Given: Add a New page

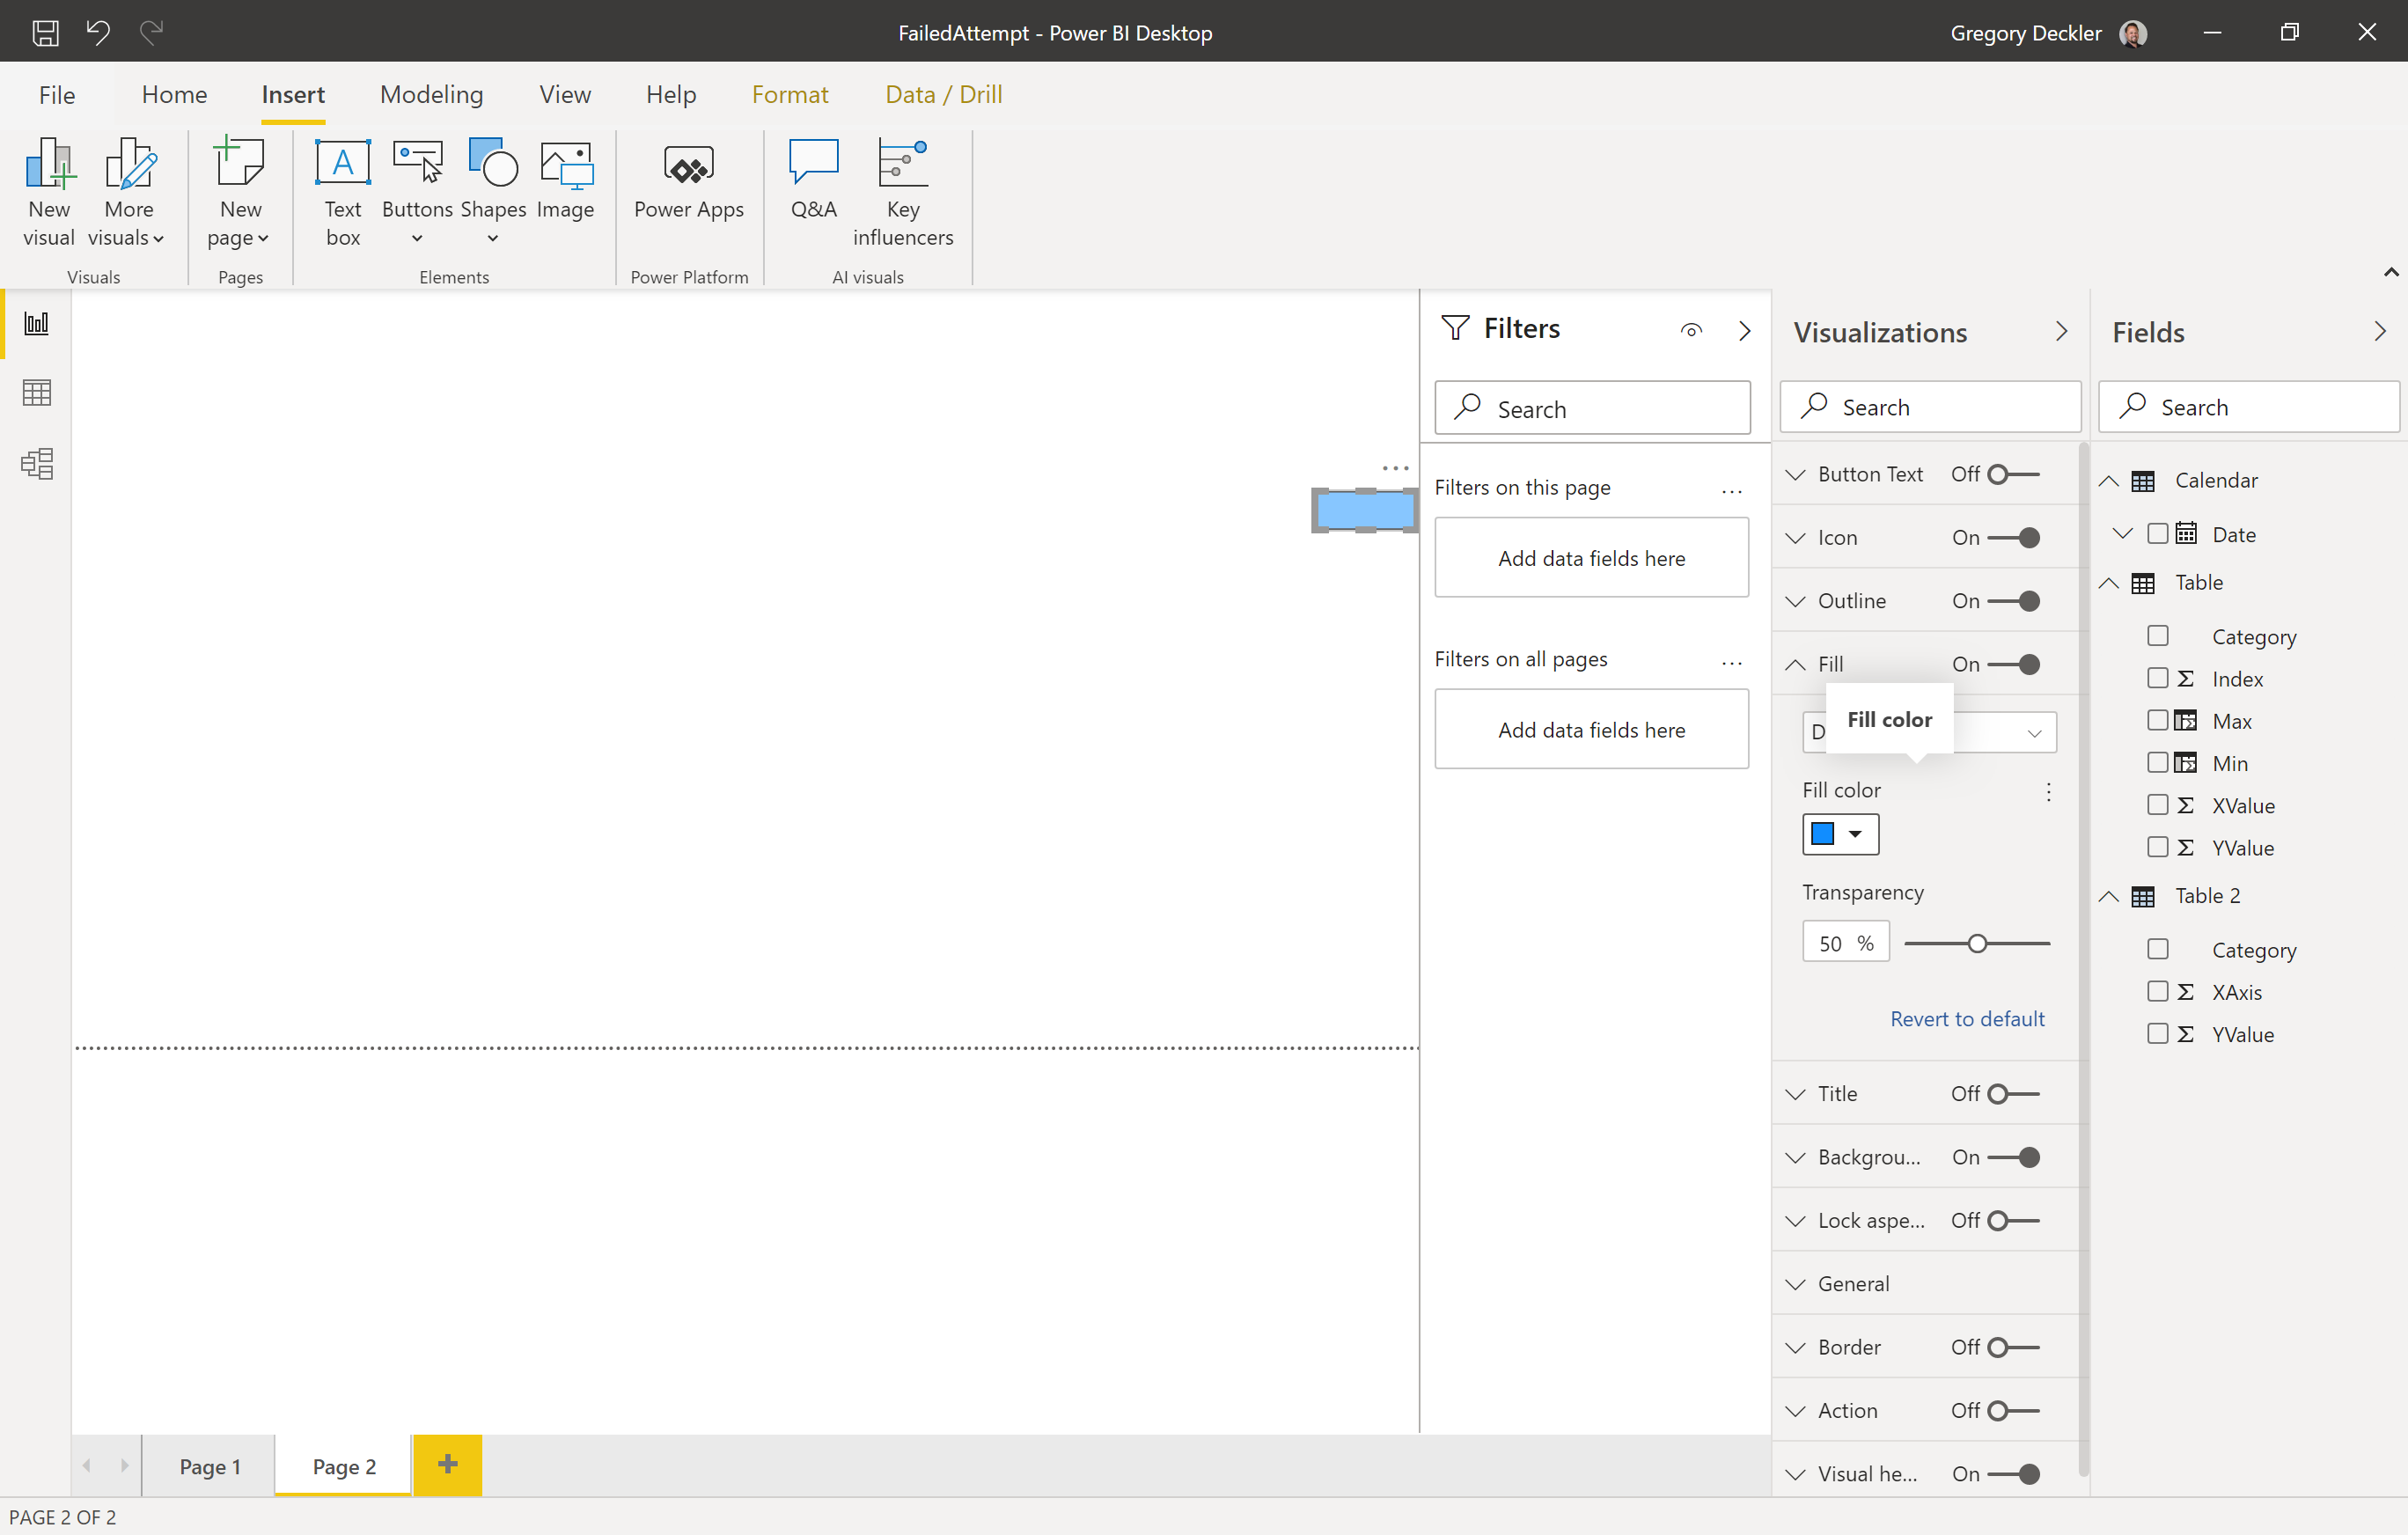Looking at the screenshot, I should pos(239,193).
